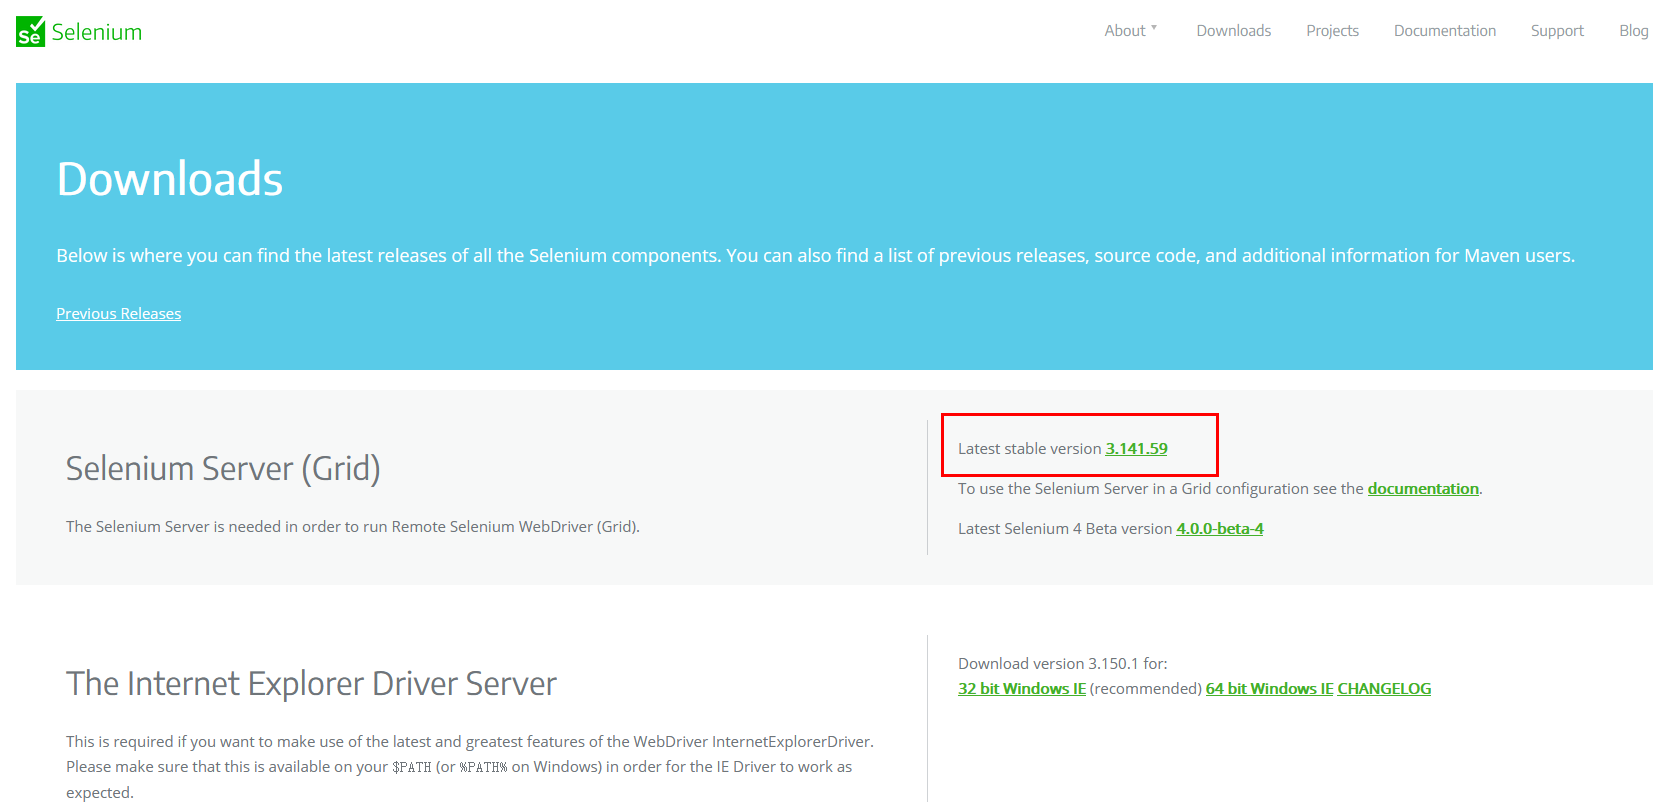1653x802 pixels.
Task: Click the 'Download version 3.150.1 for:' text
Action: pos(1062,663)
